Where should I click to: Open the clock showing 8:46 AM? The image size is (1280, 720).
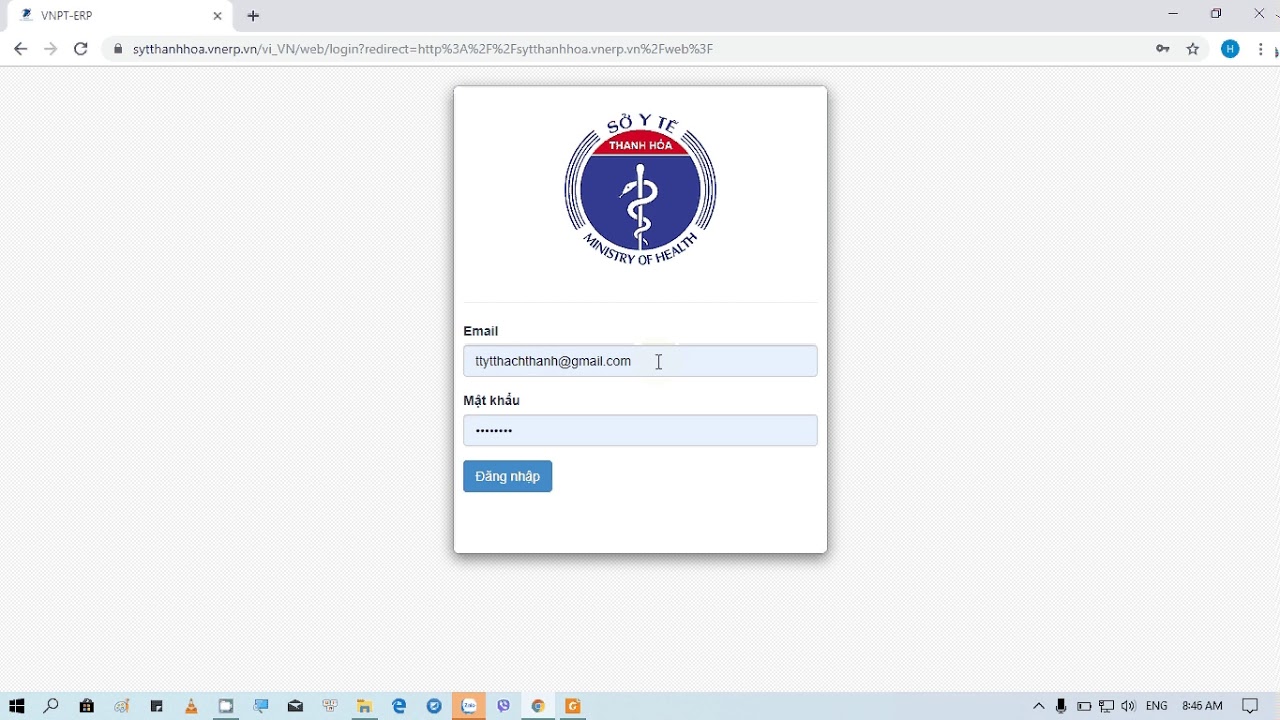[x=1202, y=706]
